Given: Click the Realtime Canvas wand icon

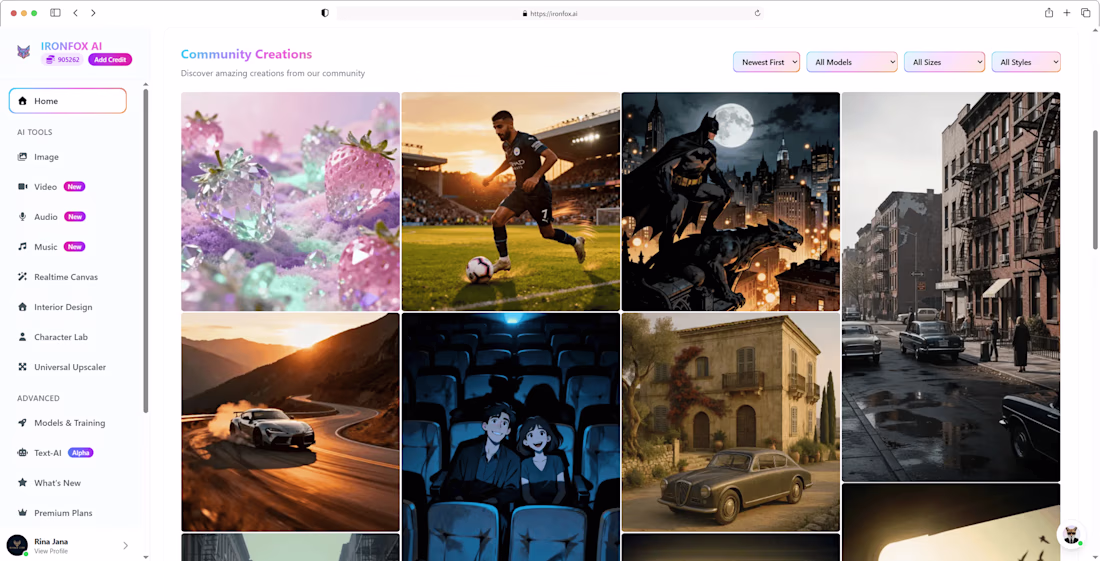Looking at the screenshot, I should click(22, 277).
